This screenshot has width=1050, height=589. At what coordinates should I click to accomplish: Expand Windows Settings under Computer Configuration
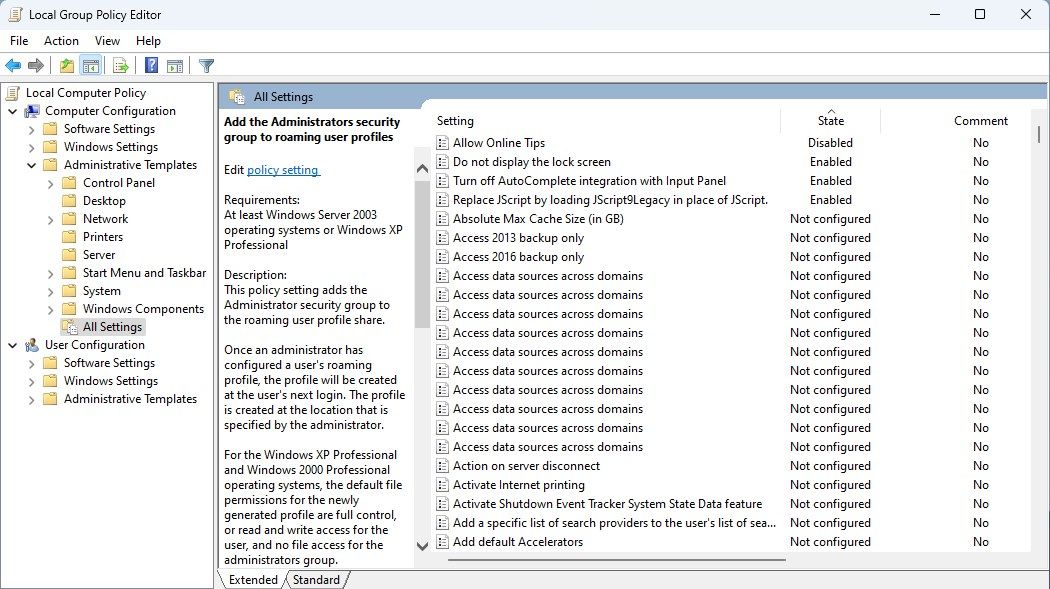pyautogui.click(x=31, y=147)
